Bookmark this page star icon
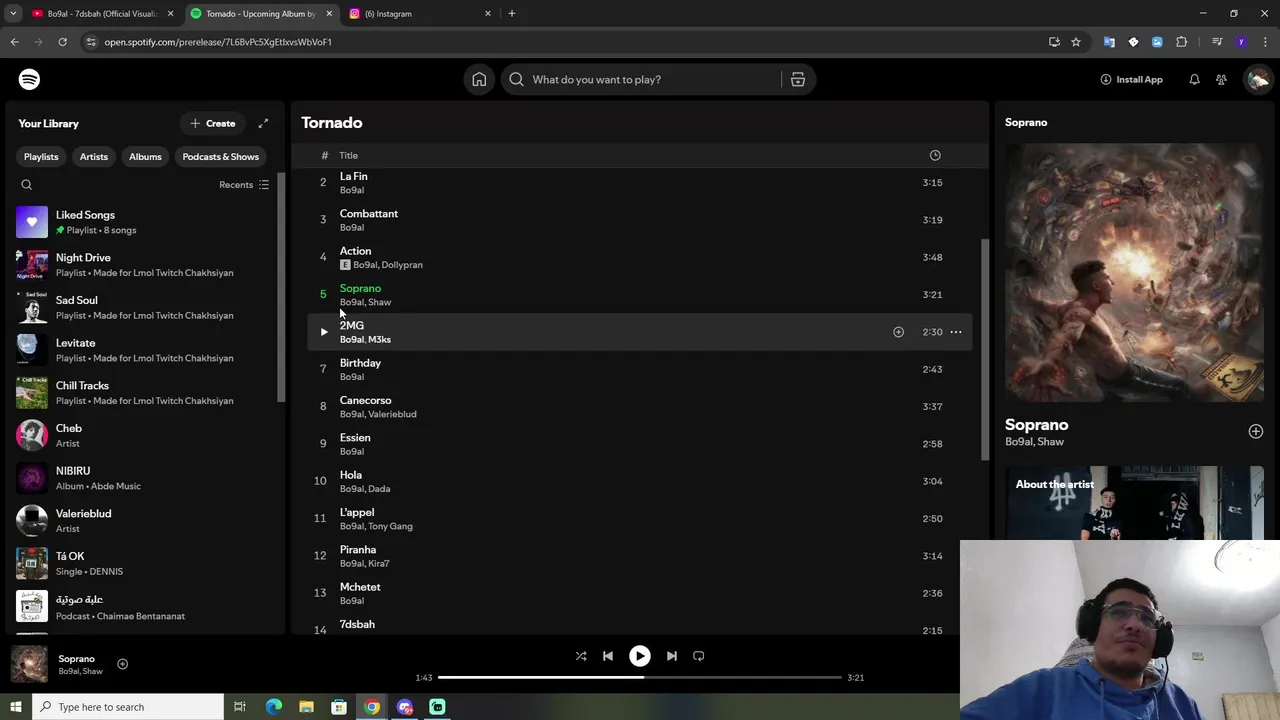The height and width of the screenshot is (720, 1280). pos(1076,42)
